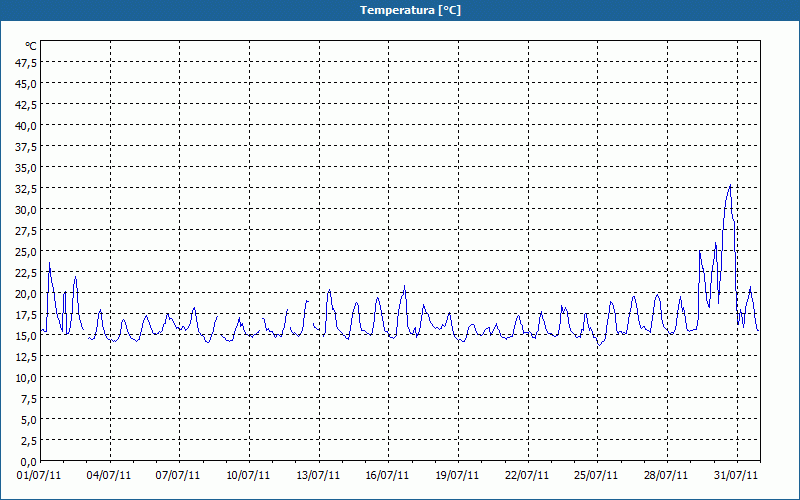
Task: Select the 40,0 y-axis label
Action: (26, 126)
